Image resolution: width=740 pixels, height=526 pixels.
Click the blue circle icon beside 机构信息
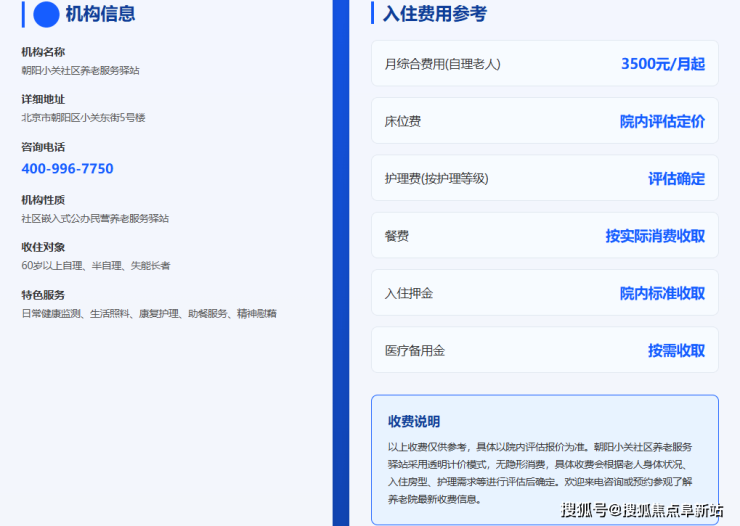coord(46,14)
